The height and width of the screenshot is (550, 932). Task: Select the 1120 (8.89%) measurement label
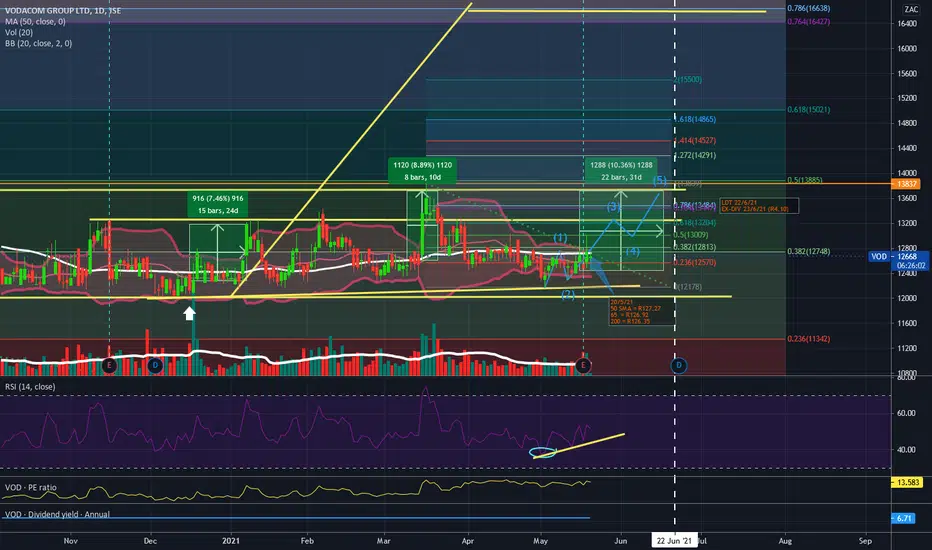(423, 171)
